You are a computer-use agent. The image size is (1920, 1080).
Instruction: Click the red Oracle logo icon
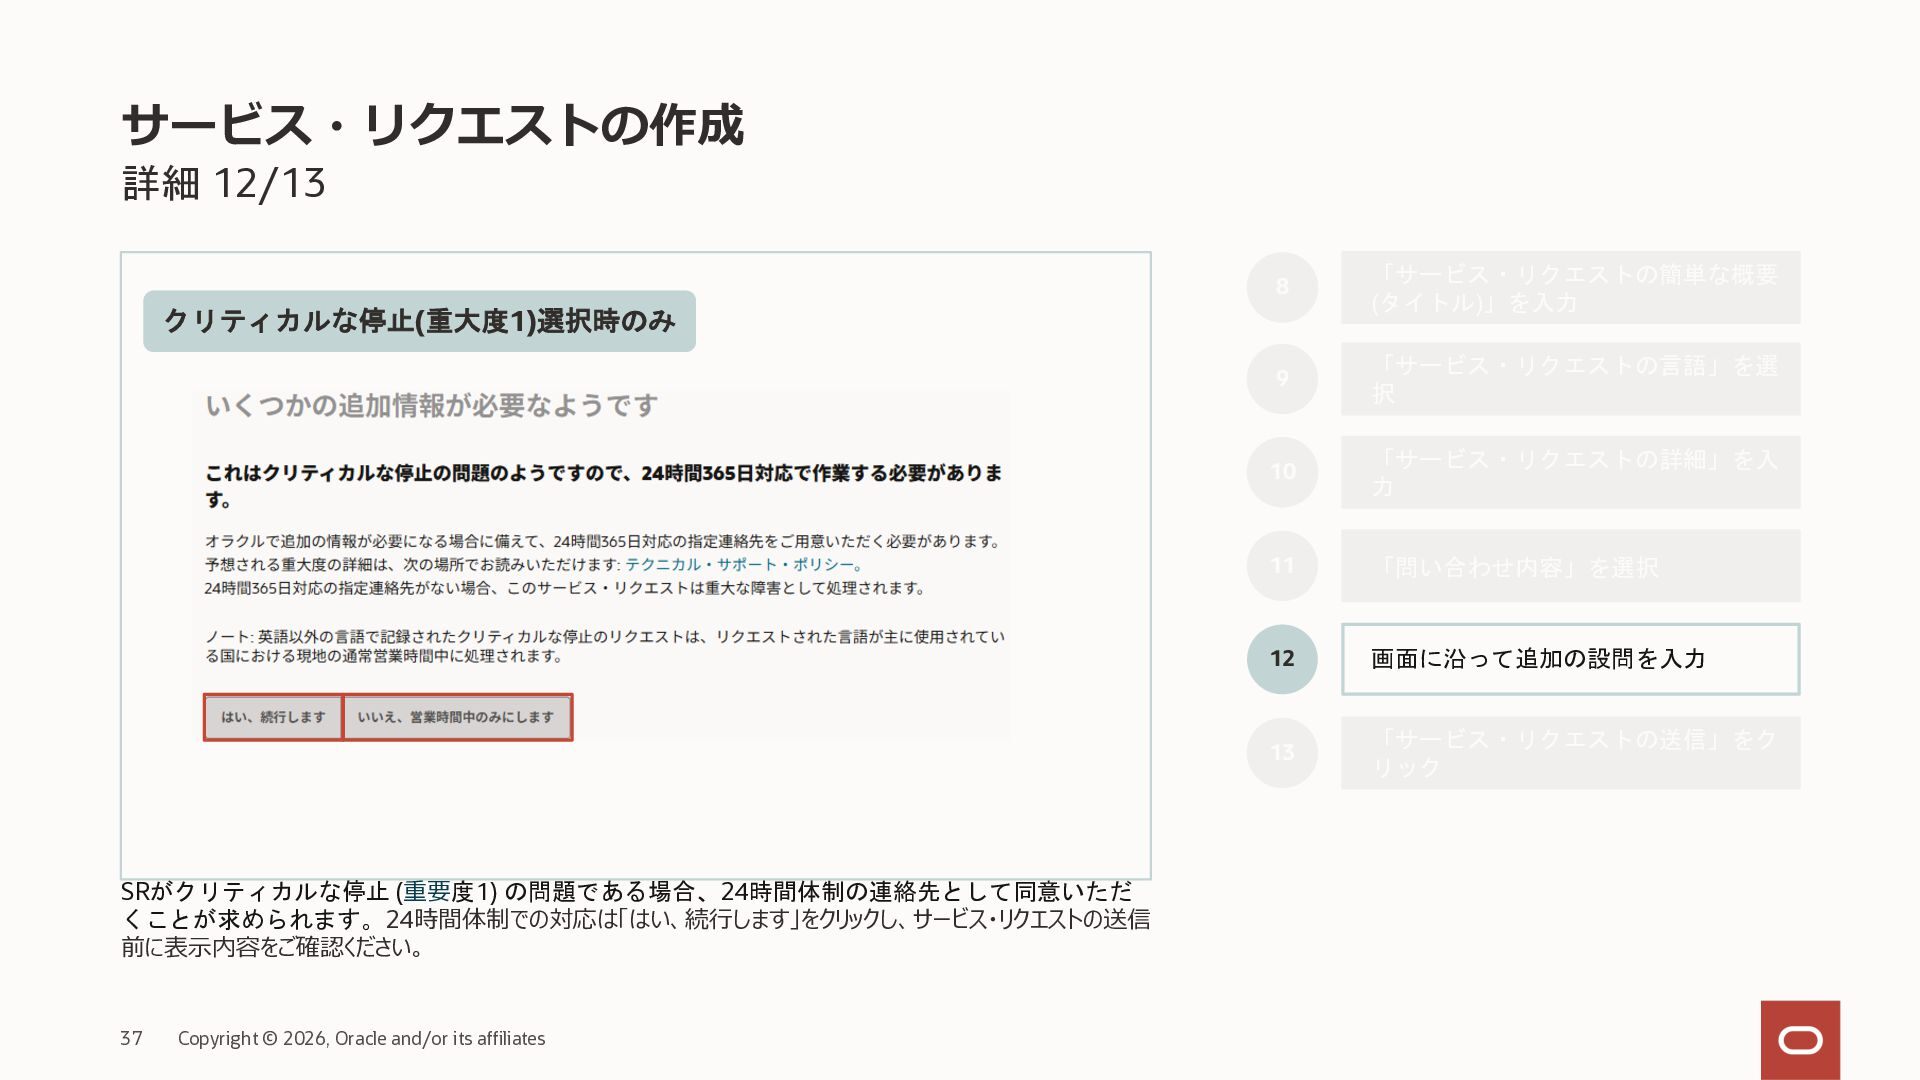1800,1040
